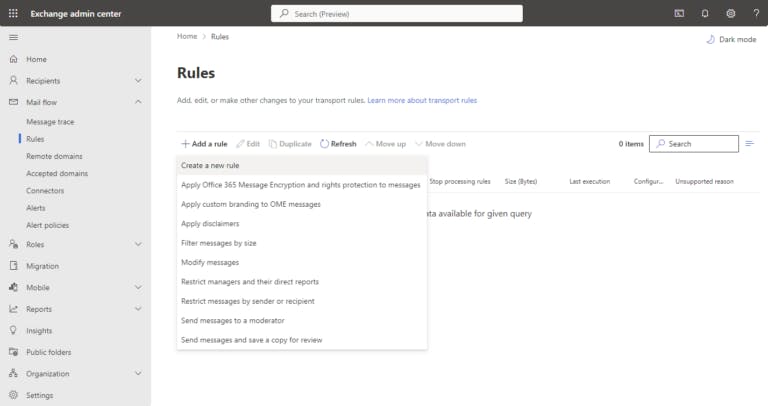Open Cloud Shell icon in header

point(679,13)
